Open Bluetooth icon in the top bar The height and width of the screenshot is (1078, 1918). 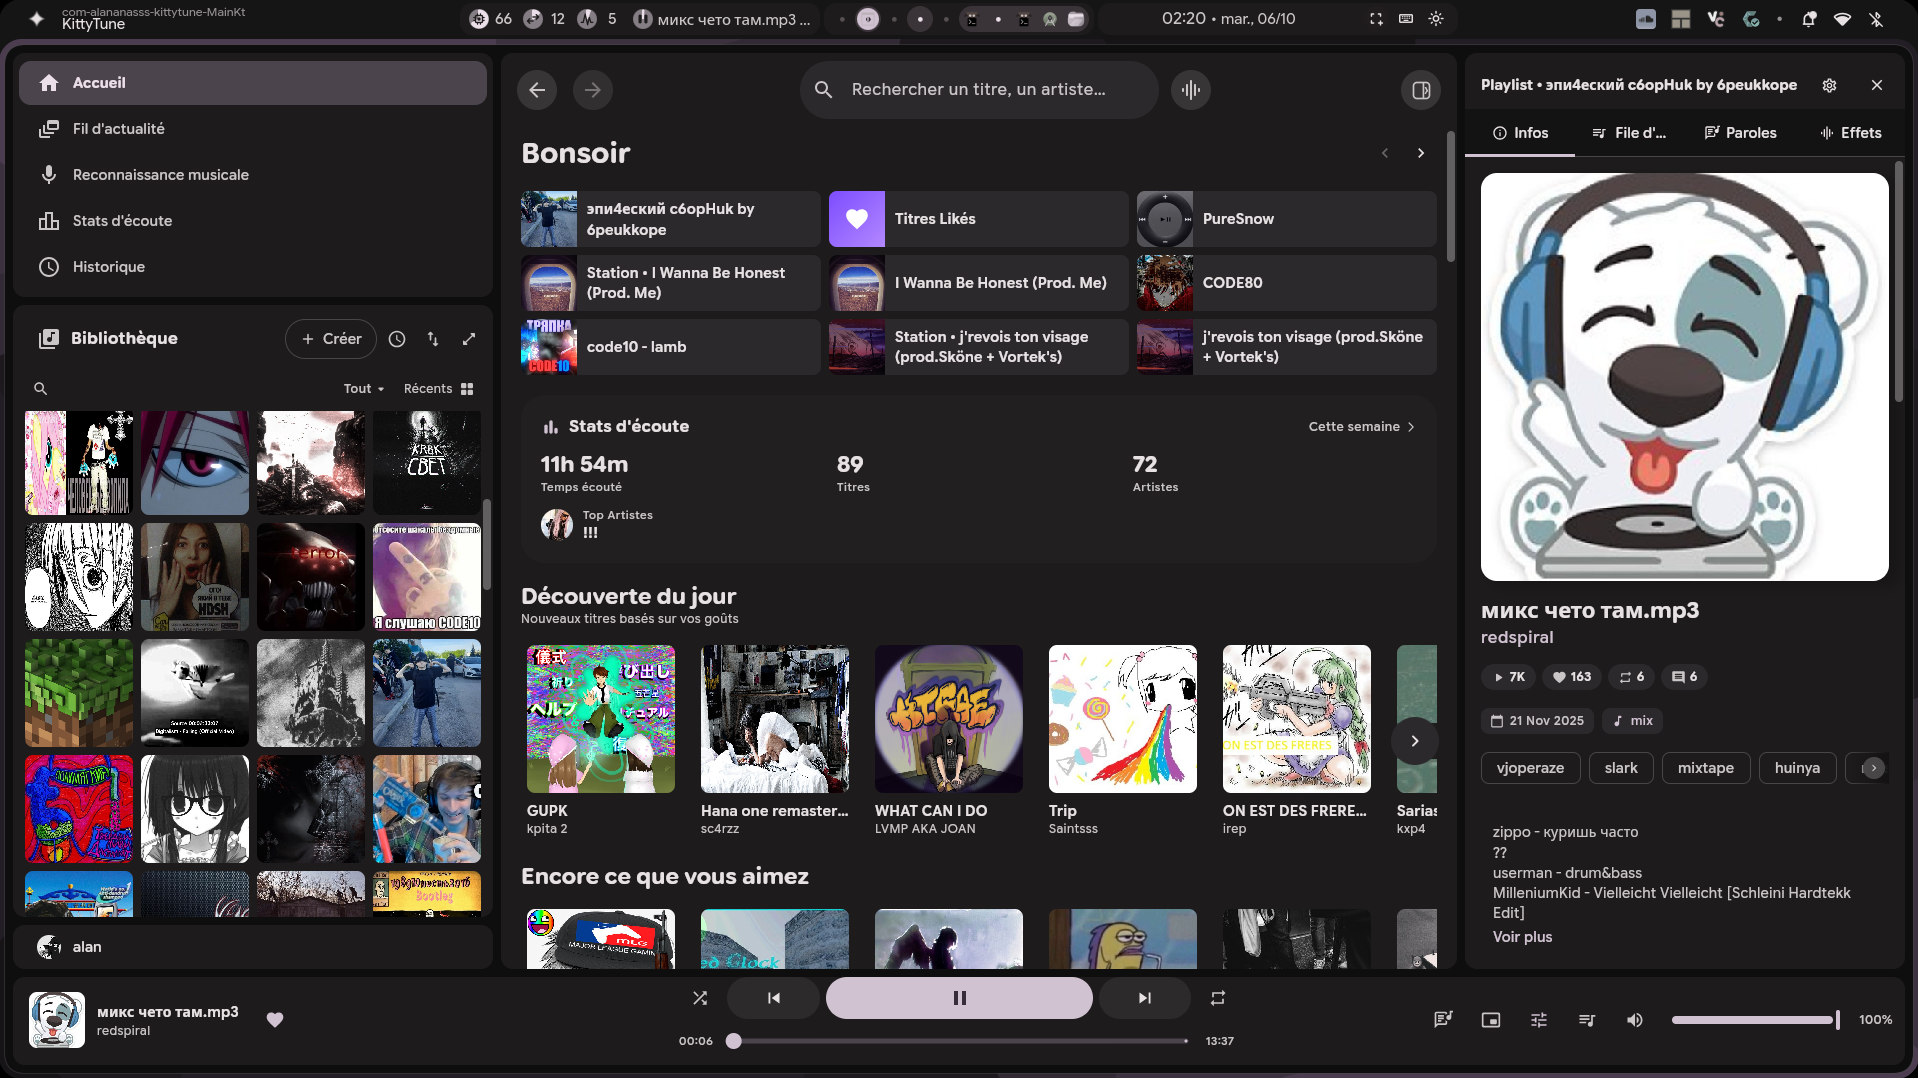click(1876, 19)
